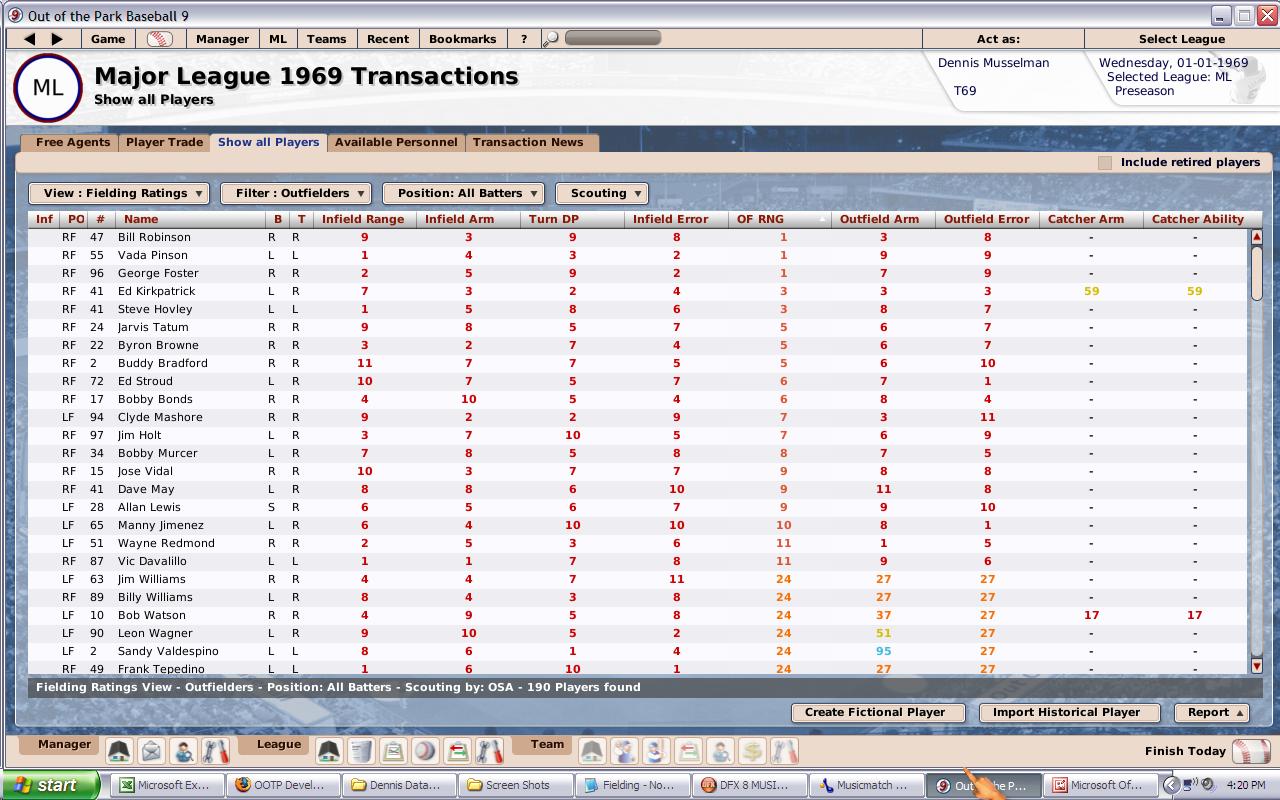Screen dimensions: 1280x800
Task: Open the Teams menu
Action: click(x=326, y=39)
